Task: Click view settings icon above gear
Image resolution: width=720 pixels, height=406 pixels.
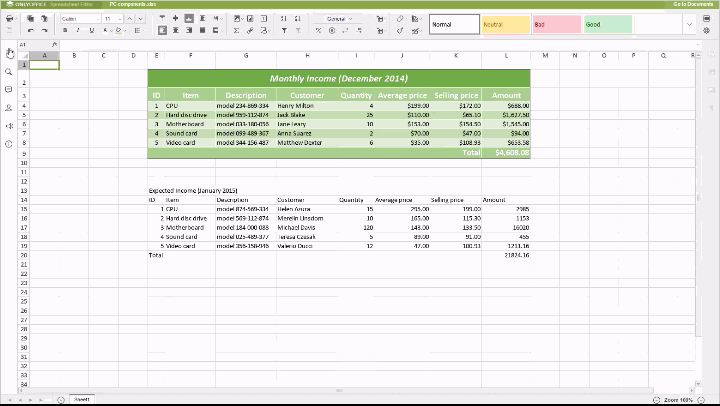Action: [x=706, y=19]
